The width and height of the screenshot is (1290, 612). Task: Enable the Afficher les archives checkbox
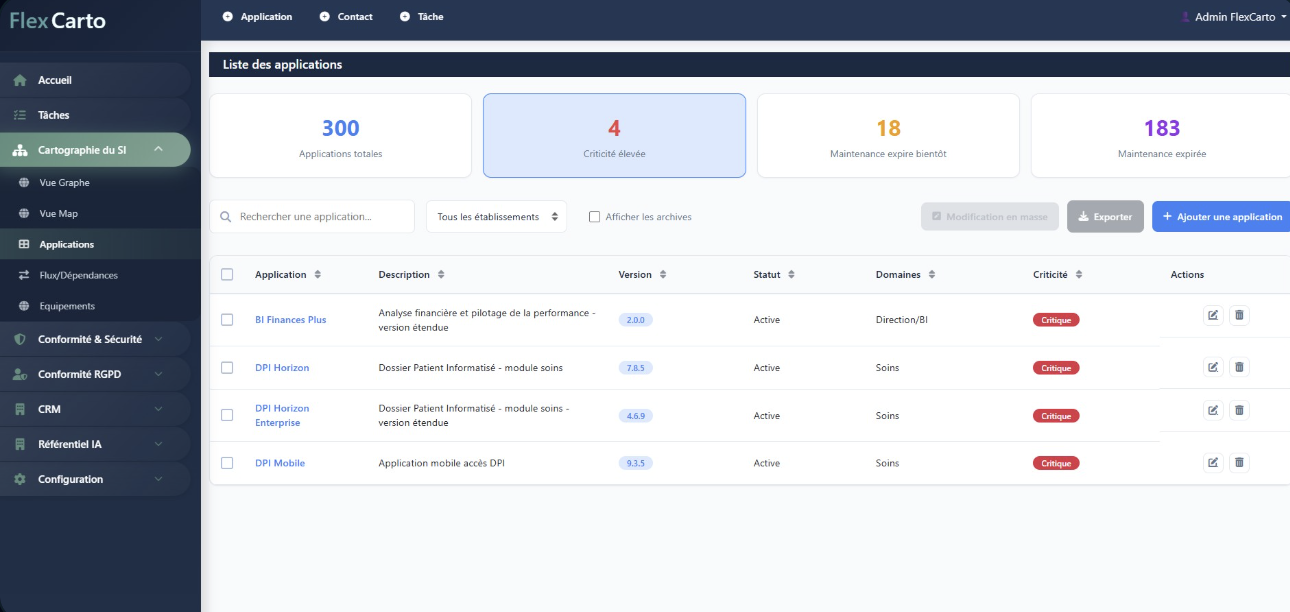click(595, 217)
